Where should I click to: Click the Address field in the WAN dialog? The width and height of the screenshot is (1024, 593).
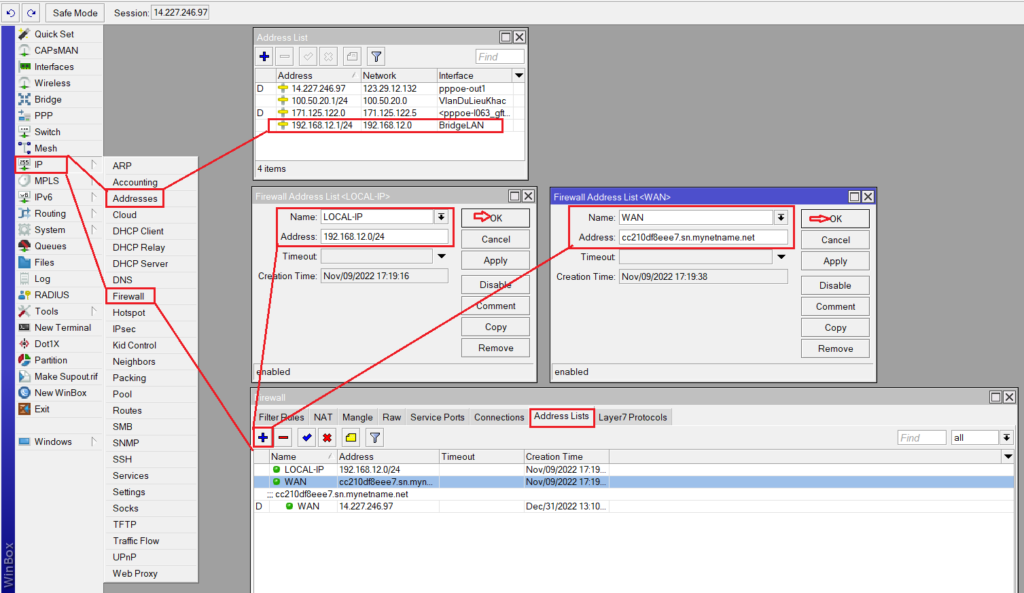[704, 238]
